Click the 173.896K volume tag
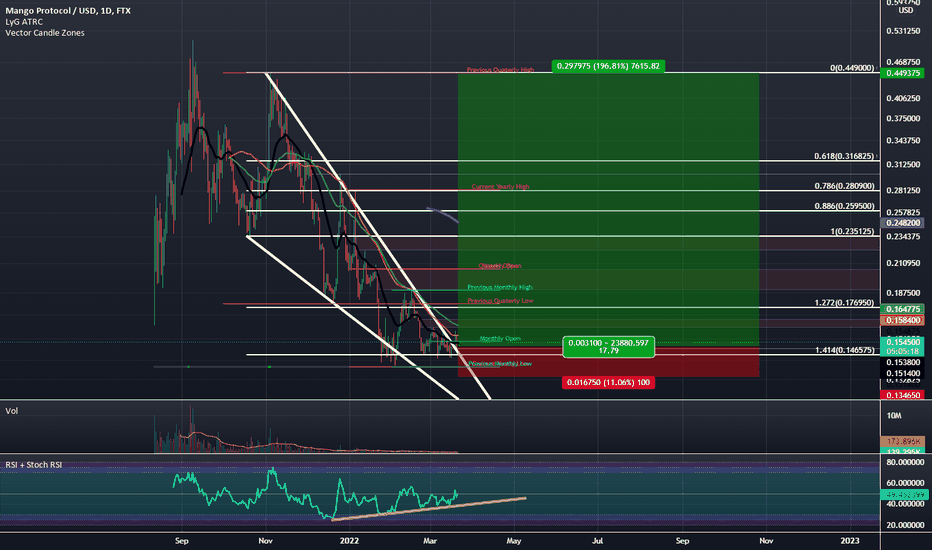The height and width of the screenshot is (550, 932). pos(902,441)
